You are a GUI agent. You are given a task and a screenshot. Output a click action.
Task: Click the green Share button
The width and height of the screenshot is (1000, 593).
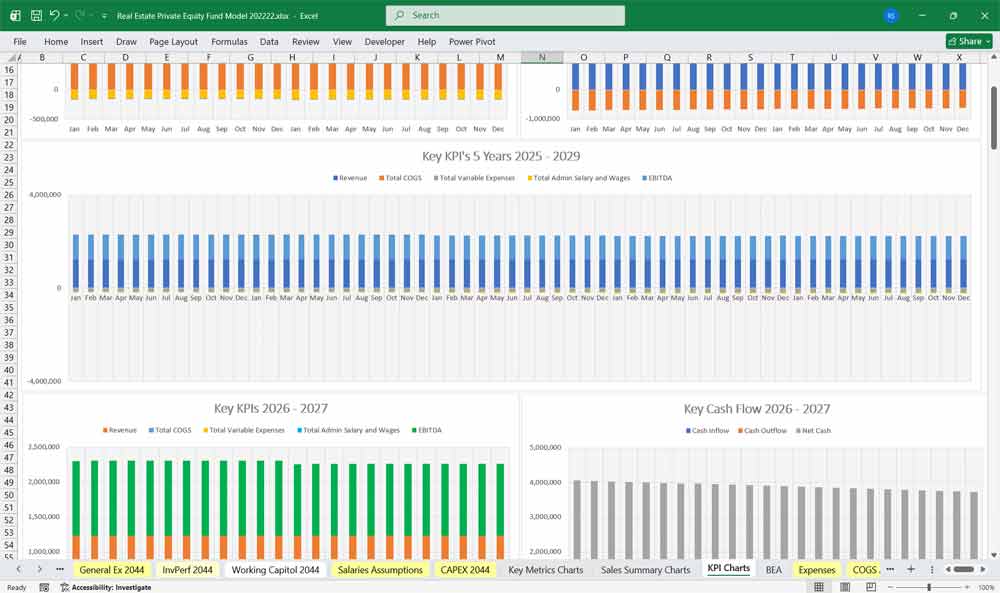(967, 41)
